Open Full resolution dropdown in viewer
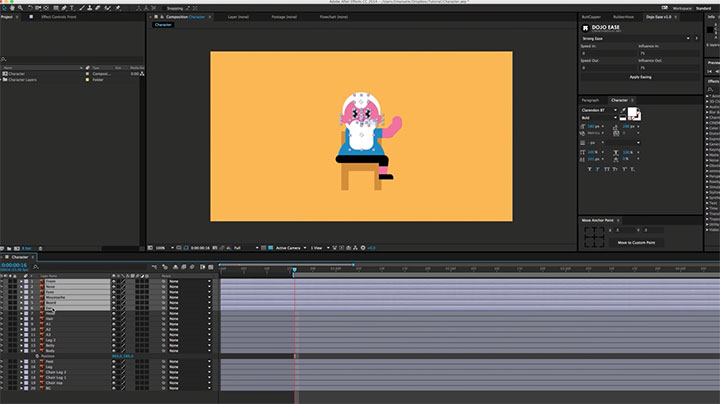 point(246,248)
